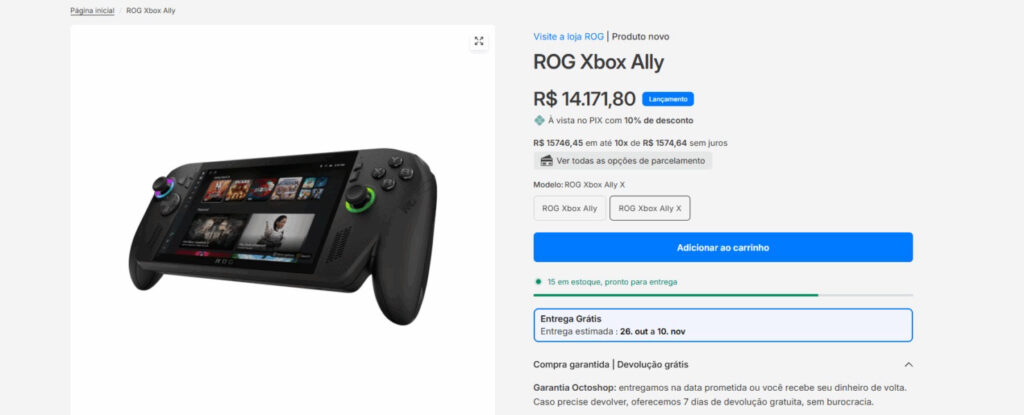Expand product image to fullscreen
This screenshot has width=1024, height=415.
[x=479, y=41]
